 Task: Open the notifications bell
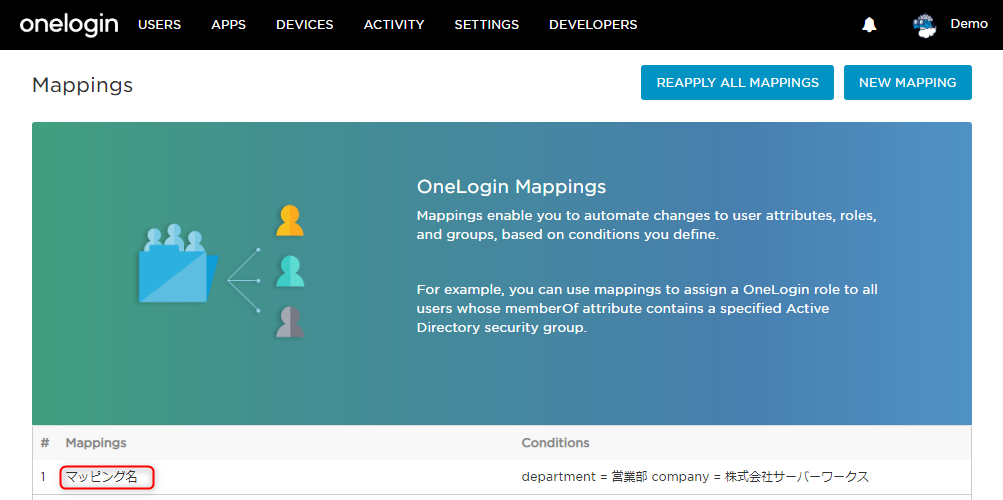coord(869,25)
